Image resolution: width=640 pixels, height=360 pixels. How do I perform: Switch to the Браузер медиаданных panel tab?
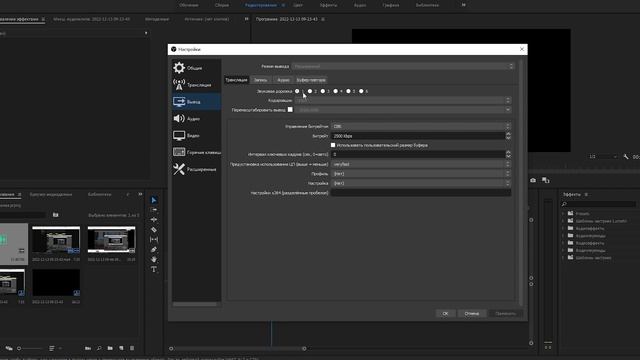point(51,195)
